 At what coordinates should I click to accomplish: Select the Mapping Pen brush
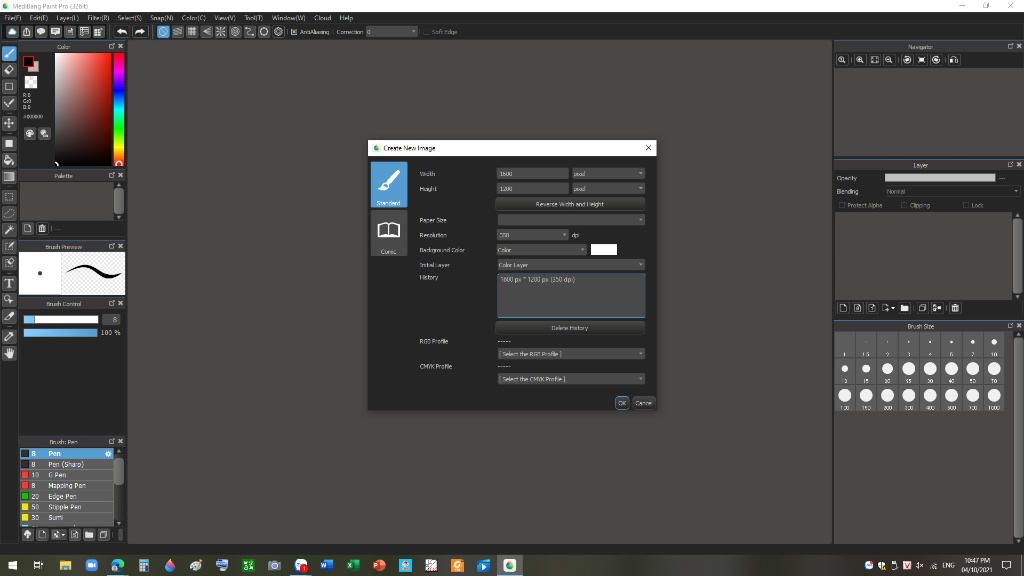67,486
